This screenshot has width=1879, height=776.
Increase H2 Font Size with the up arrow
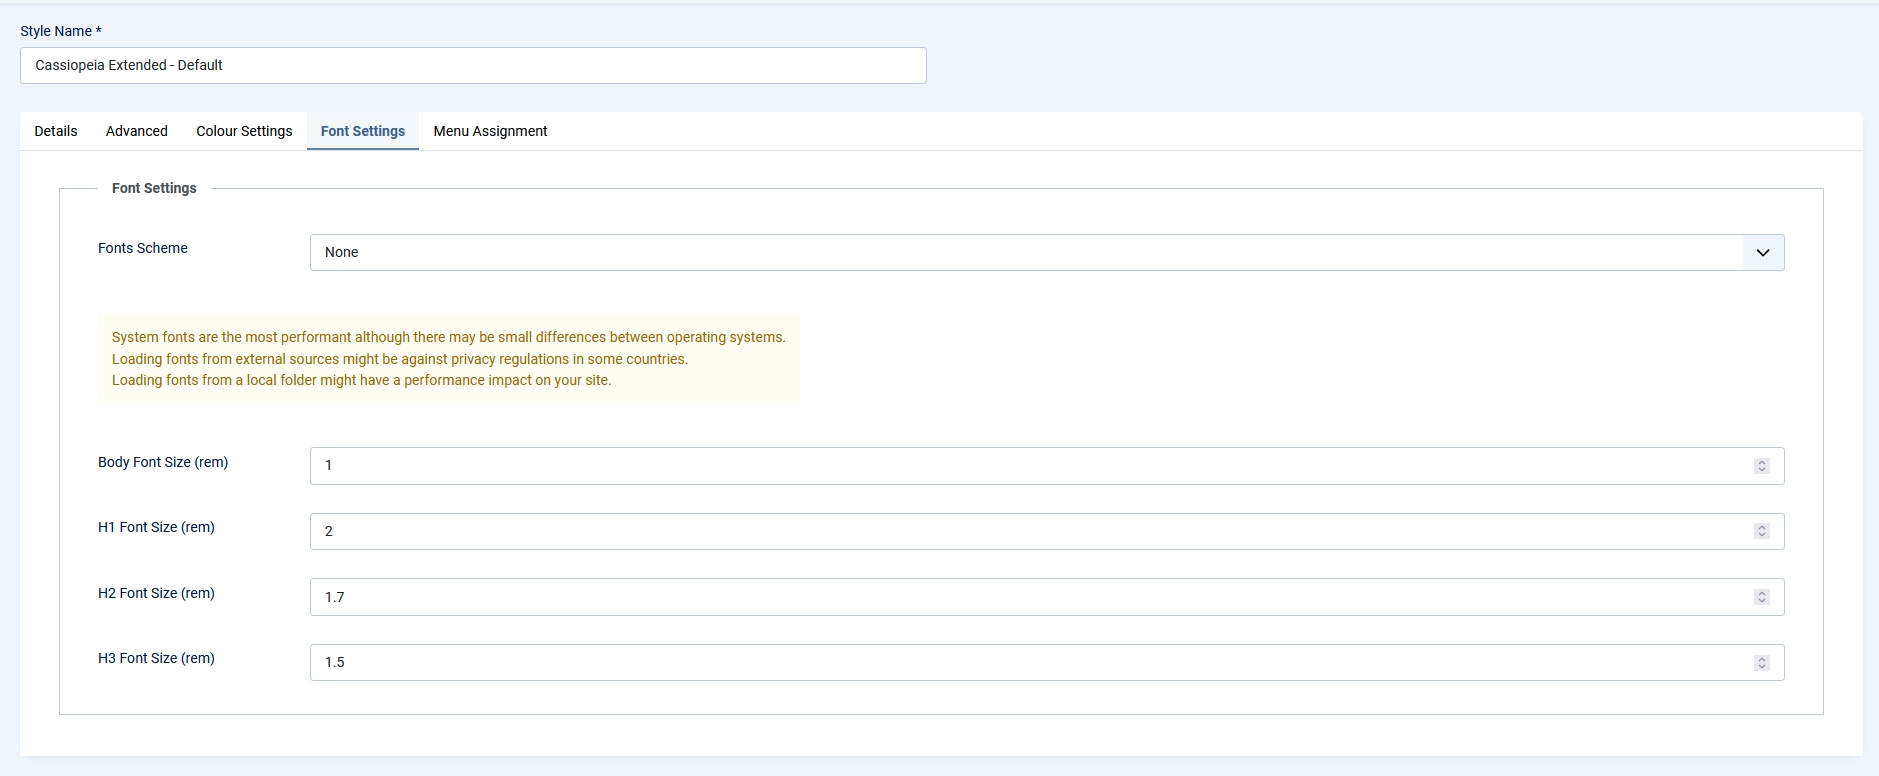click(x=1761, y=593)
